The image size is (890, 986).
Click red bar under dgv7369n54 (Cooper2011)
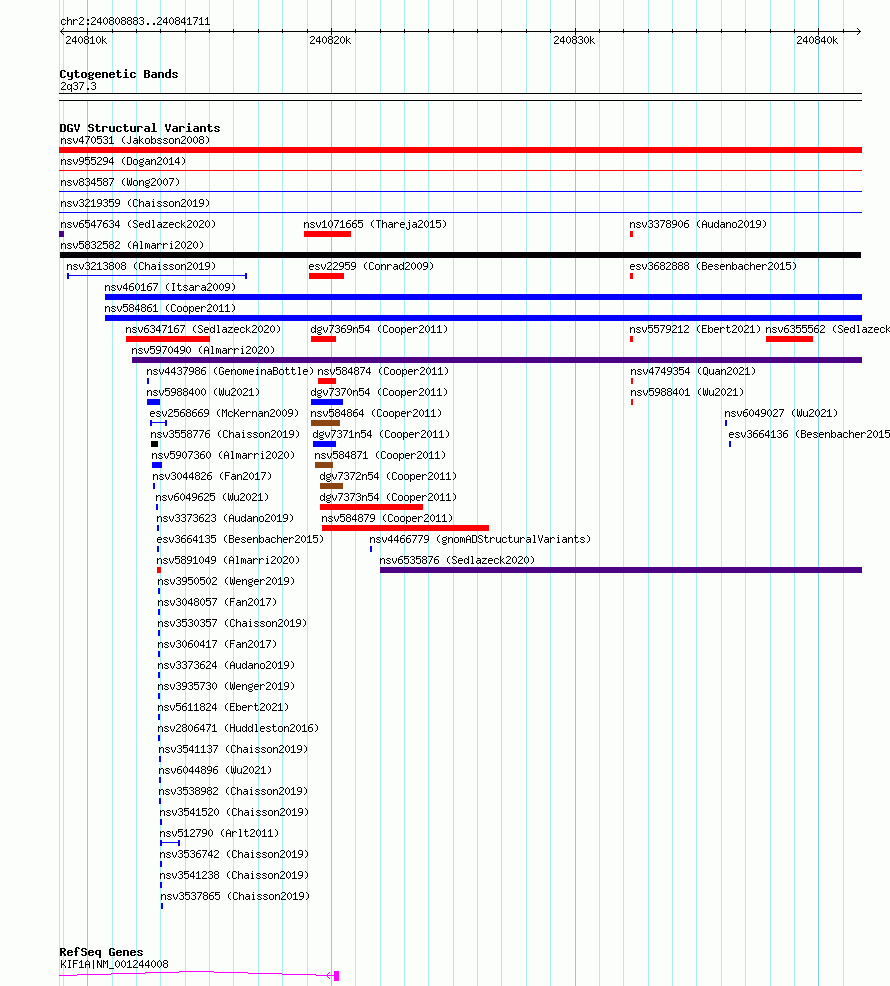click(x=323, y=339)
